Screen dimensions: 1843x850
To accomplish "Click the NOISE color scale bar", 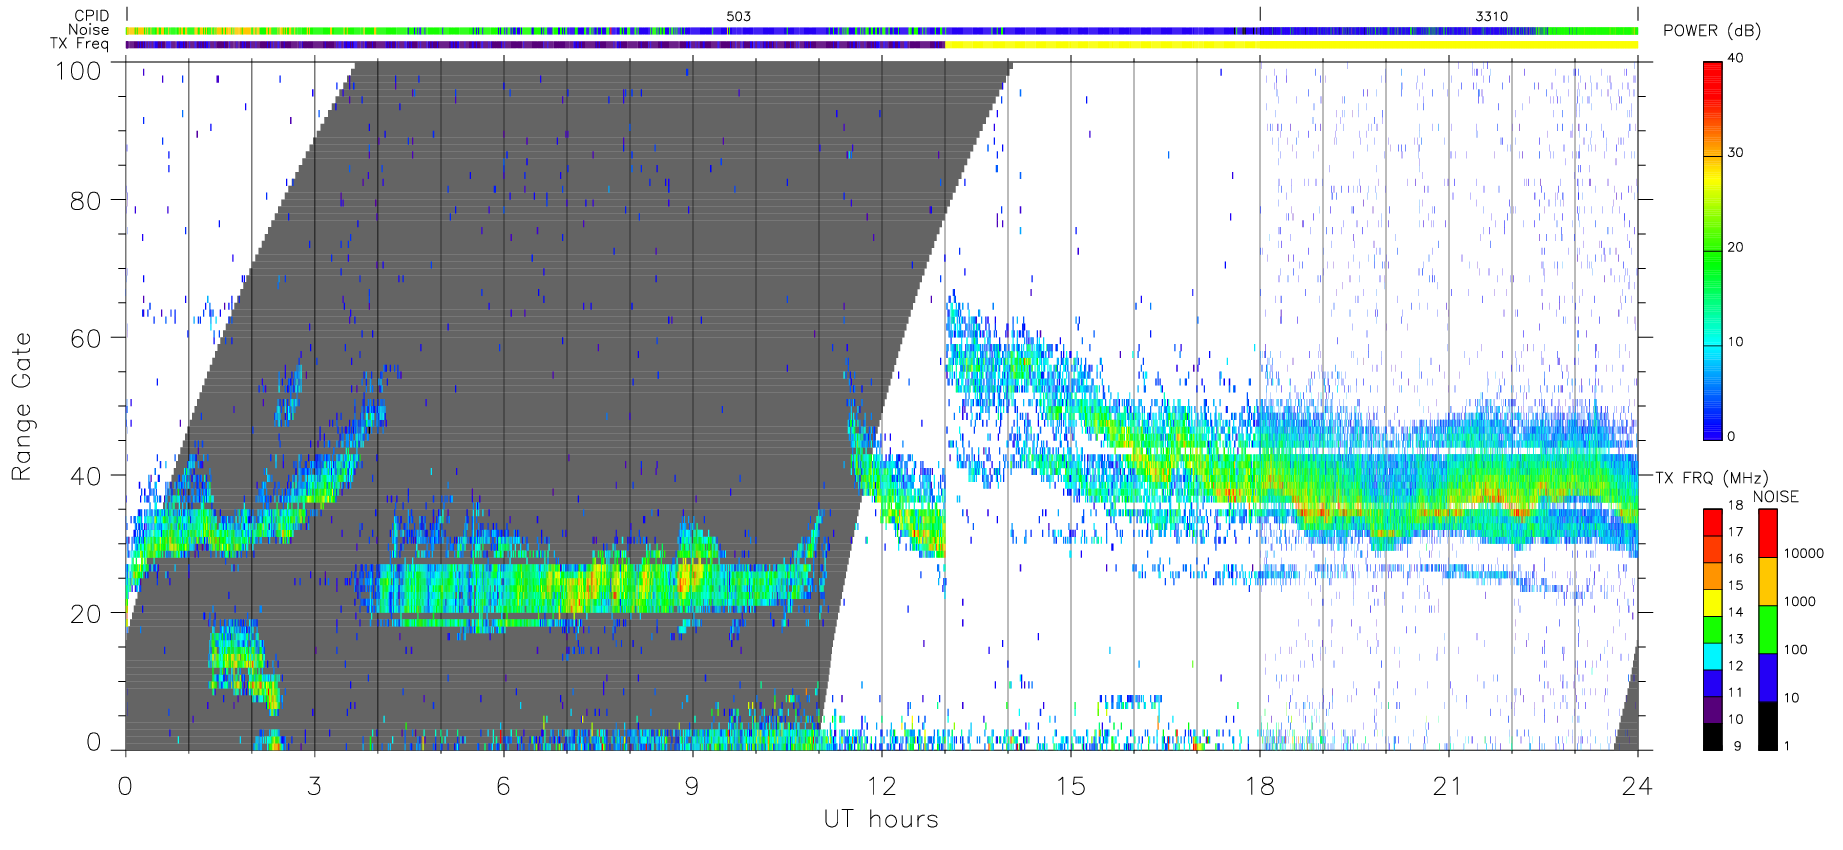I will click(x=1768, y=629).
